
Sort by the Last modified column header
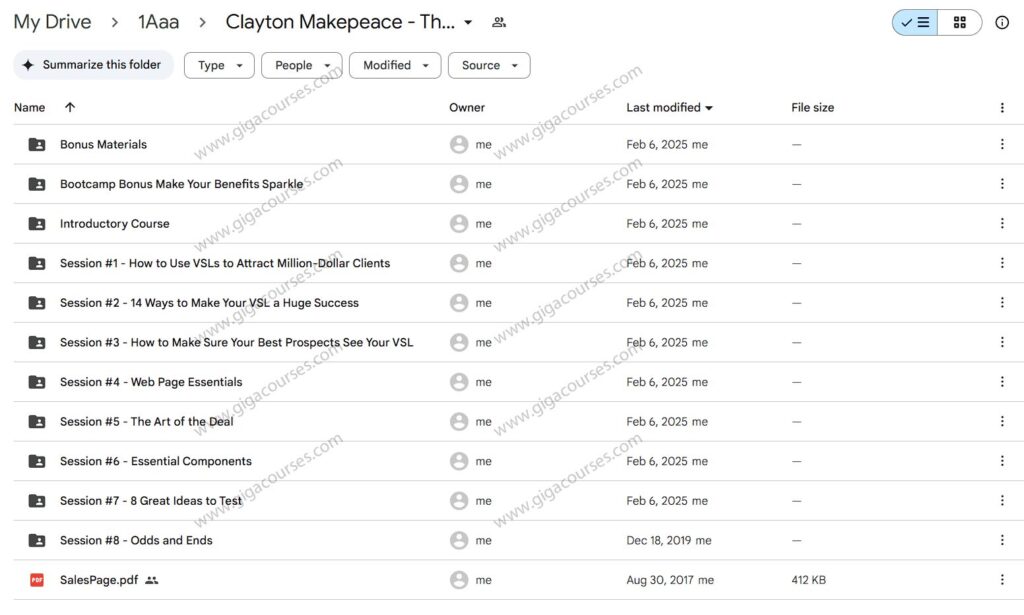[x=664, y=107]
